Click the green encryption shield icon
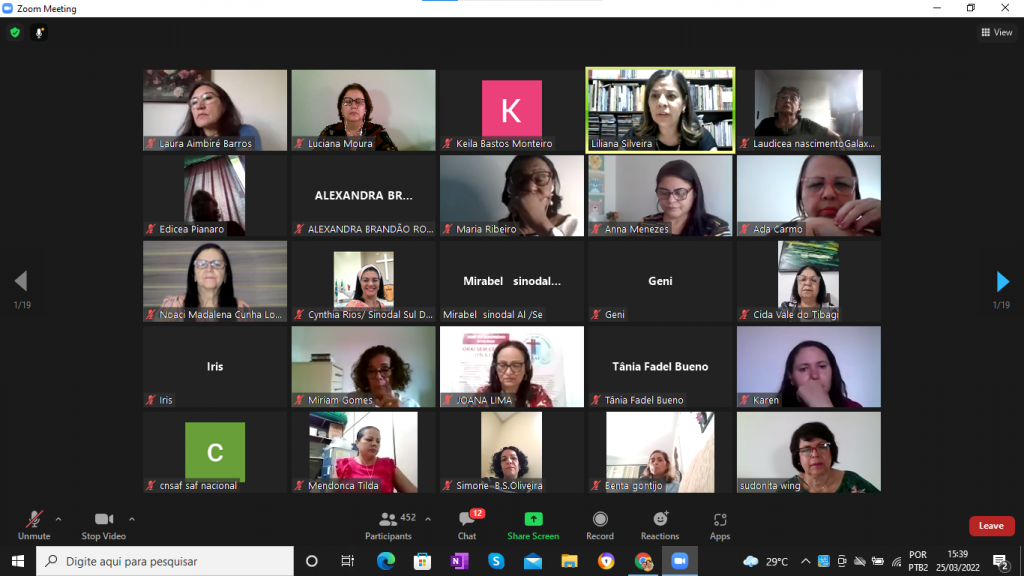Viewport: 1024px width, 576px height. pyautogui.click(x=15, y=33)
